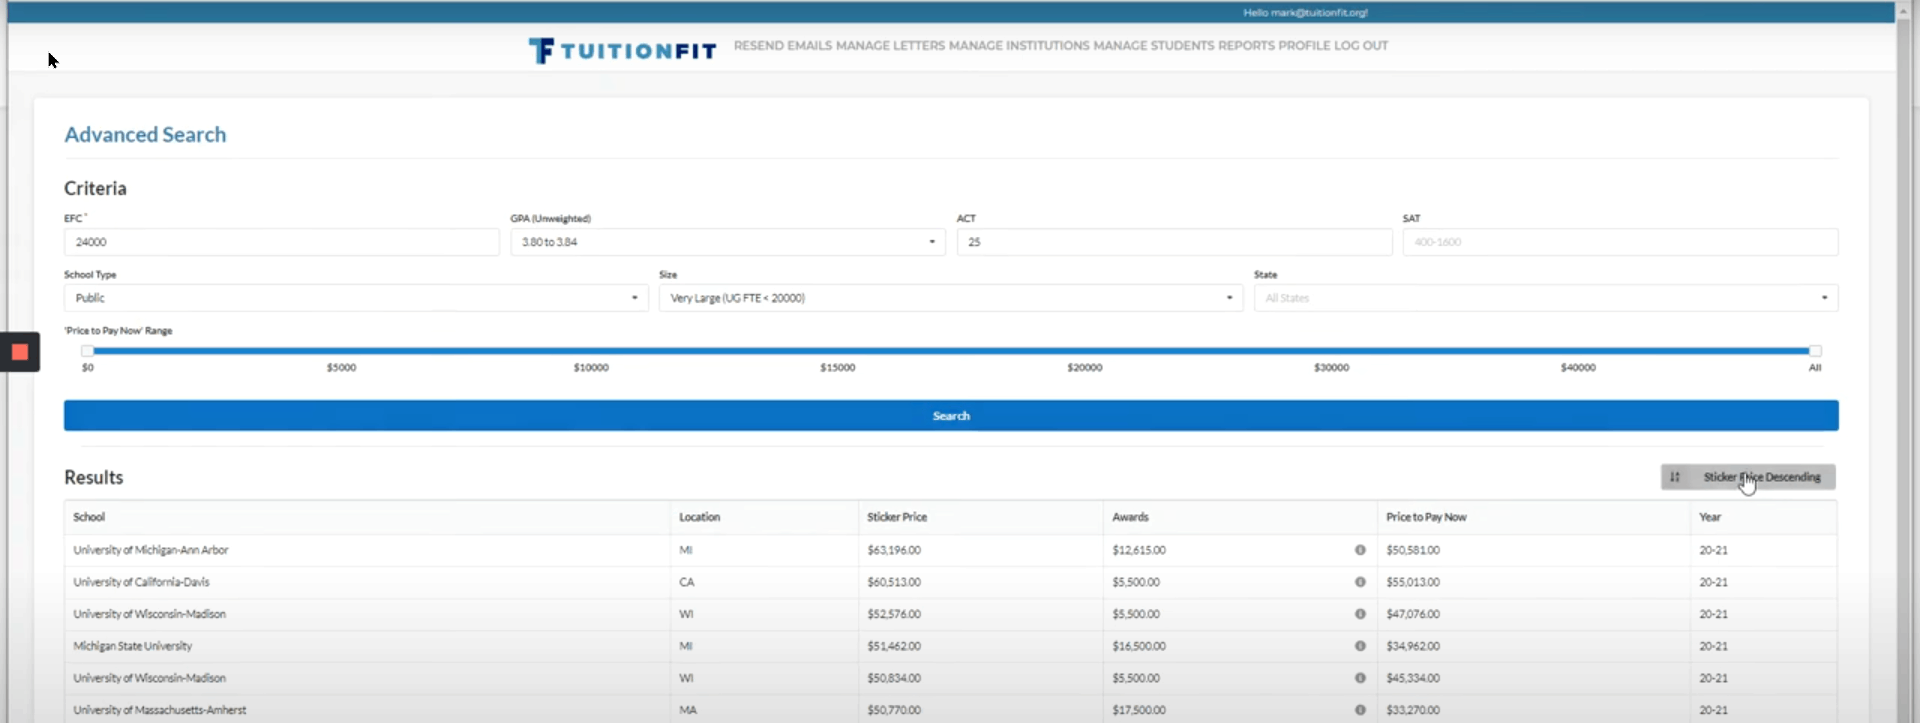Open the Size dropdown
Viewport: 1920px width, 723px height.
[x=951, y=298]
